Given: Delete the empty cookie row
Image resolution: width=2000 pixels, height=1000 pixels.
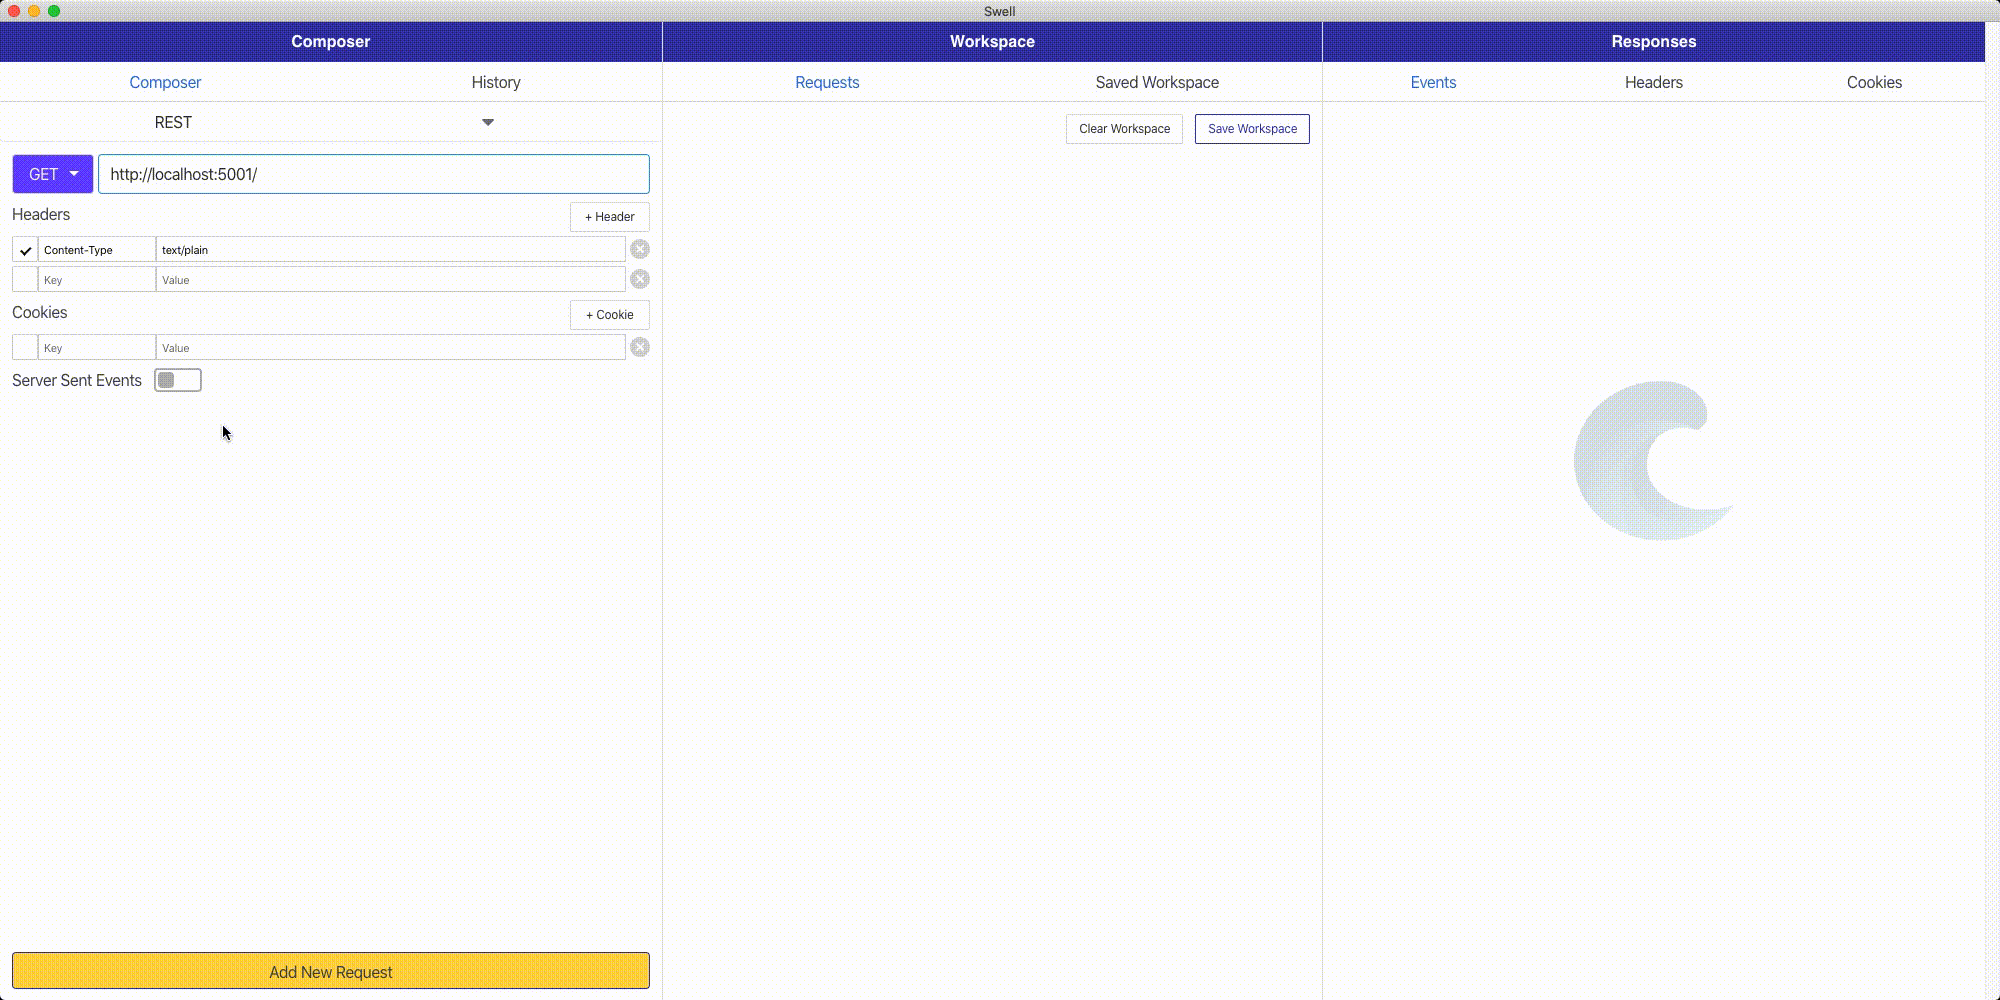Looking at the screenshot, I should coord(640,347).
